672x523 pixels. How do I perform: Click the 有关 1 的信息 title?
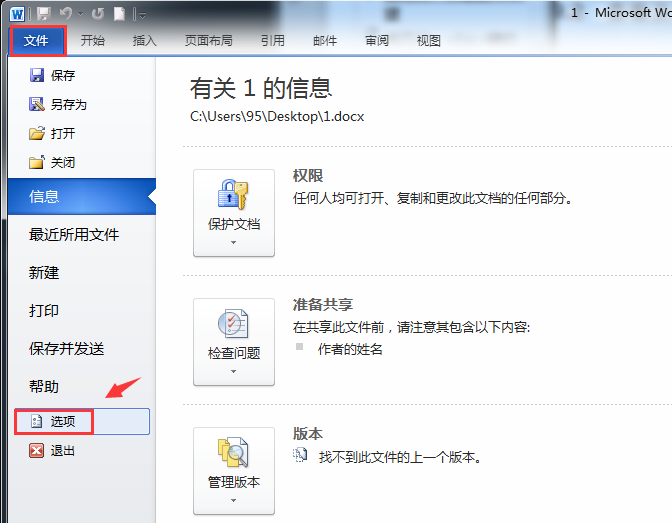(261, 88)
